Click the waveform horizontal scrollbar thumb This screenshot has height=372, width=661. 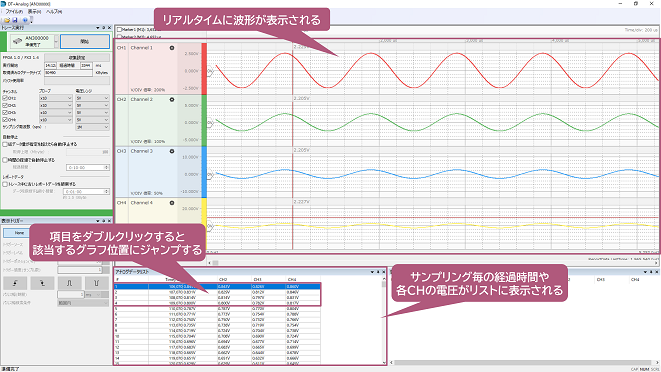point(215,263)
